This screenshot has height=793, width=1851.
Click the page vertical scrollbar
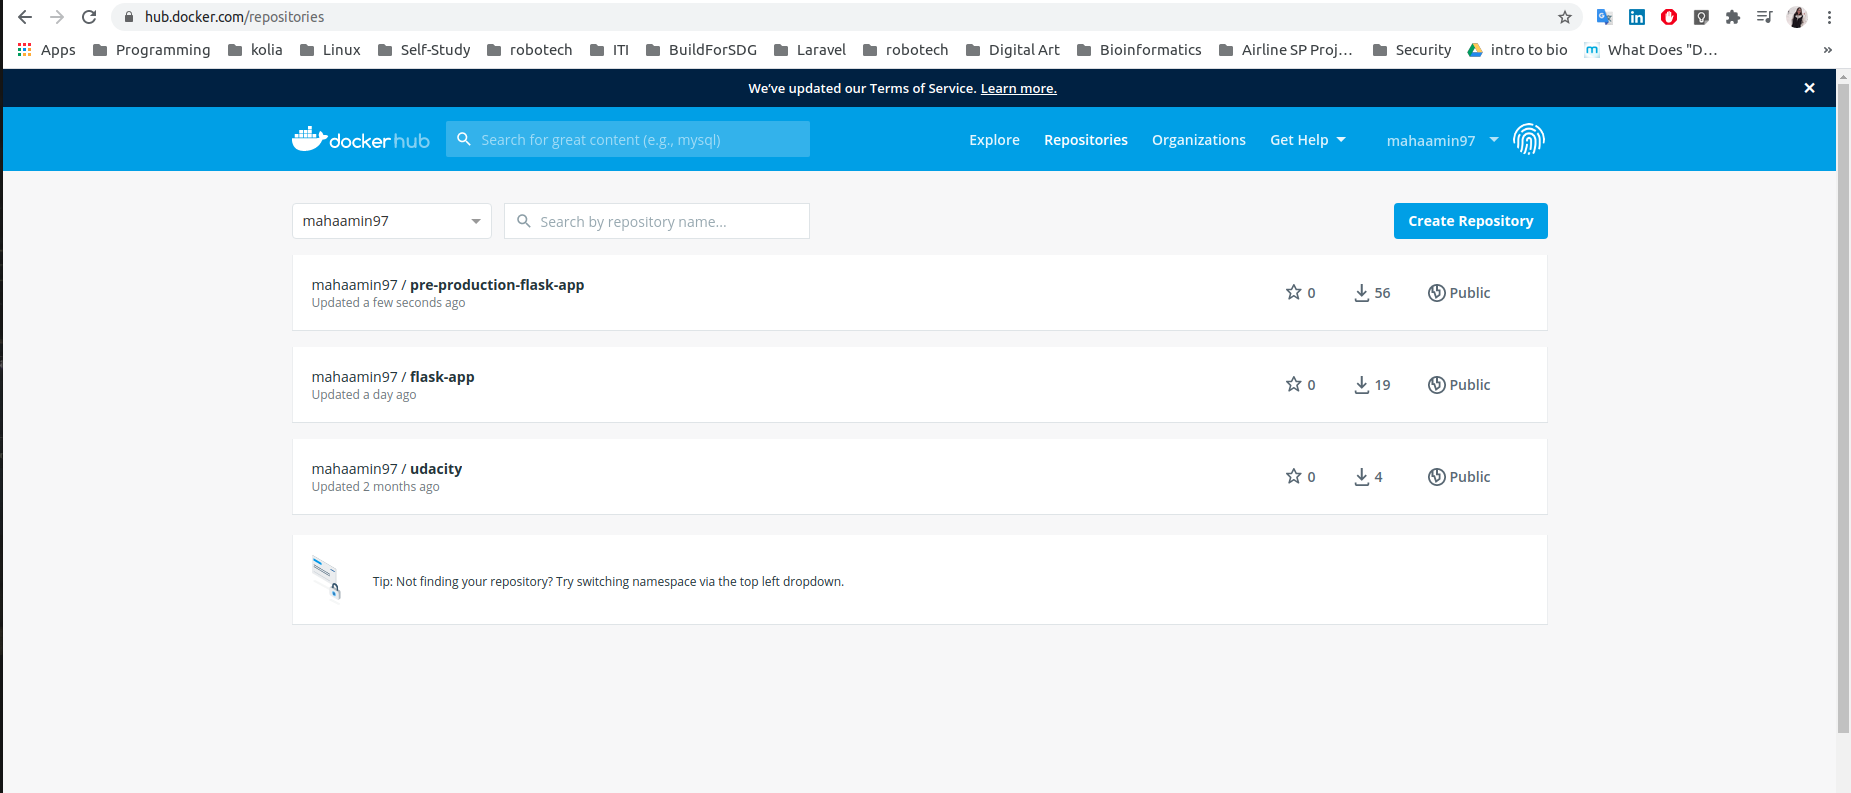(x=1843, y=410)
